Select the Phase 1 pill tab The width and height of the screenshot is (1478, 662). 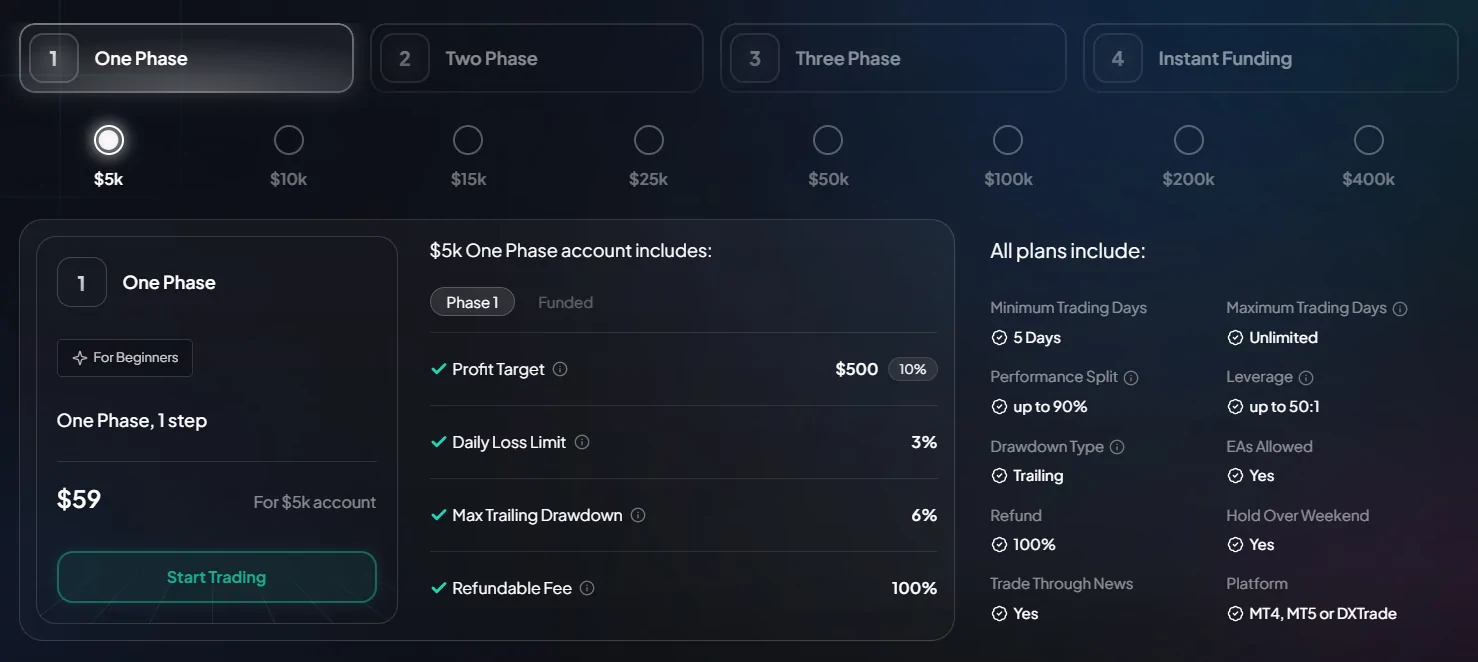click(x=472, y=302)
